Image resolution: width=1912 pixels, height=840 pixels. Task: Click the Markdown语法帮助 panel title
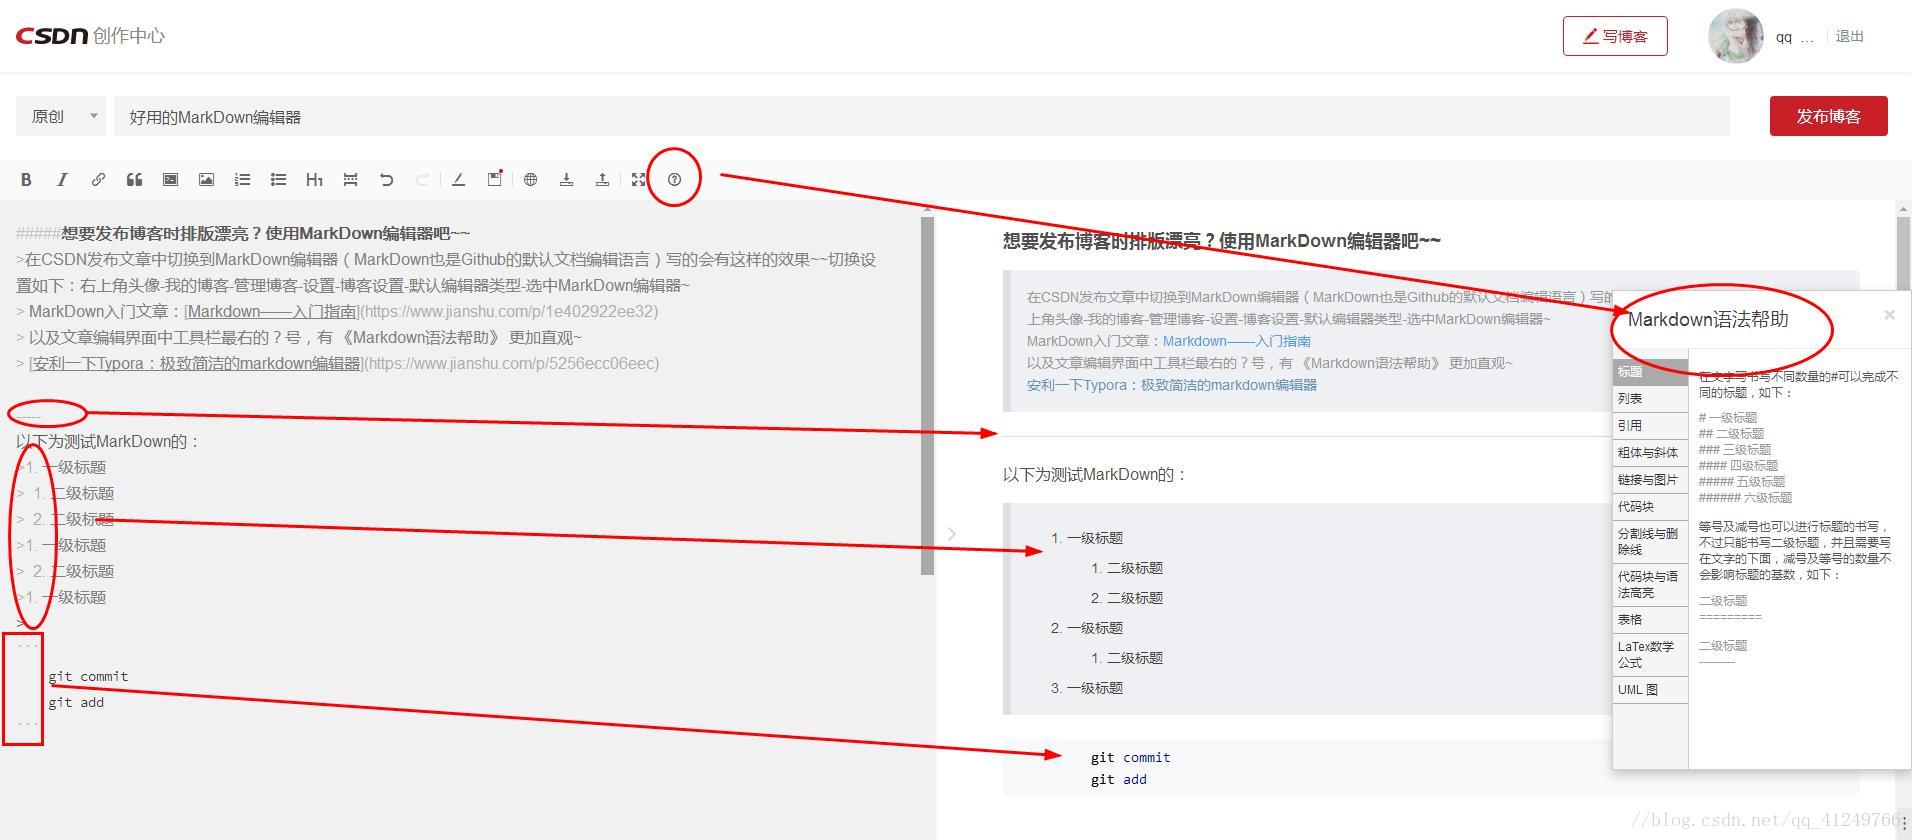tap(1708, 319)
